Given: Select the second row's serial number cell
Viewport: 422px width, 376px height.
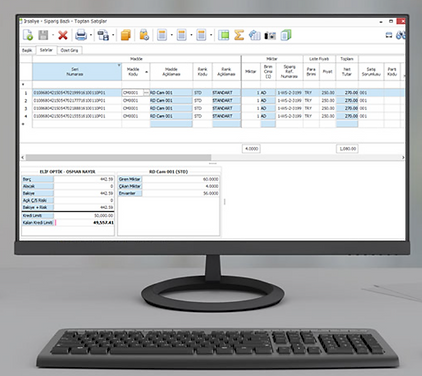Looking at the screenshot, I should 77,100.
